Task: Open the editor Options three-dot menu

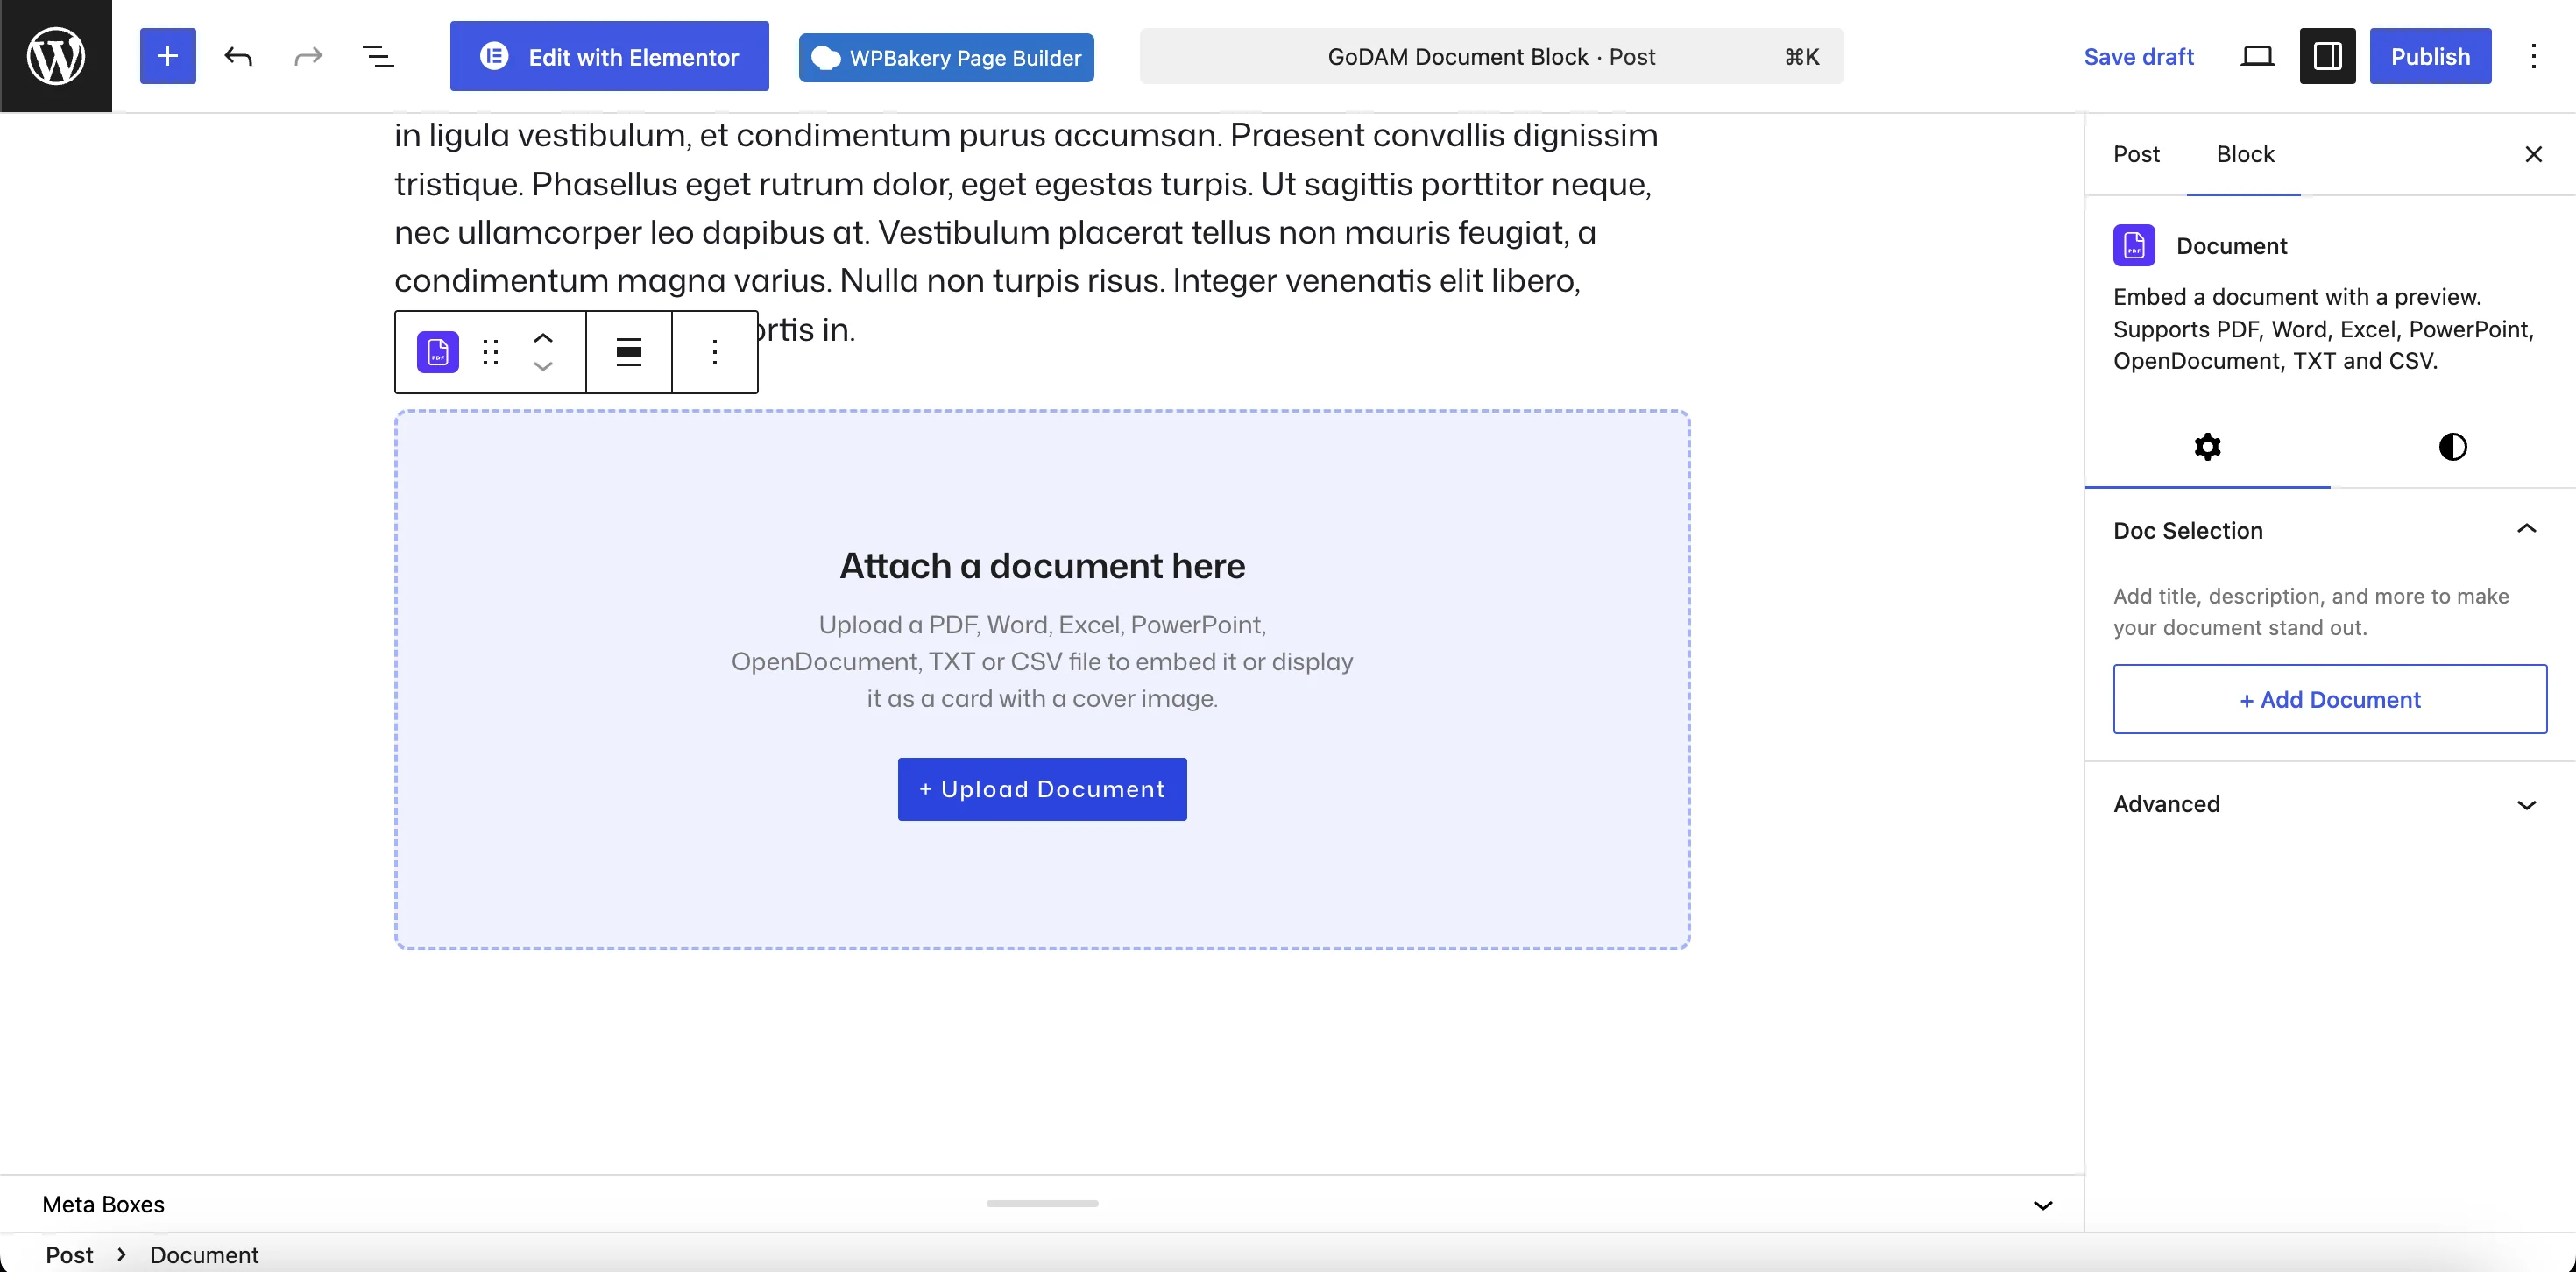Action: [x=2533, y=56]
